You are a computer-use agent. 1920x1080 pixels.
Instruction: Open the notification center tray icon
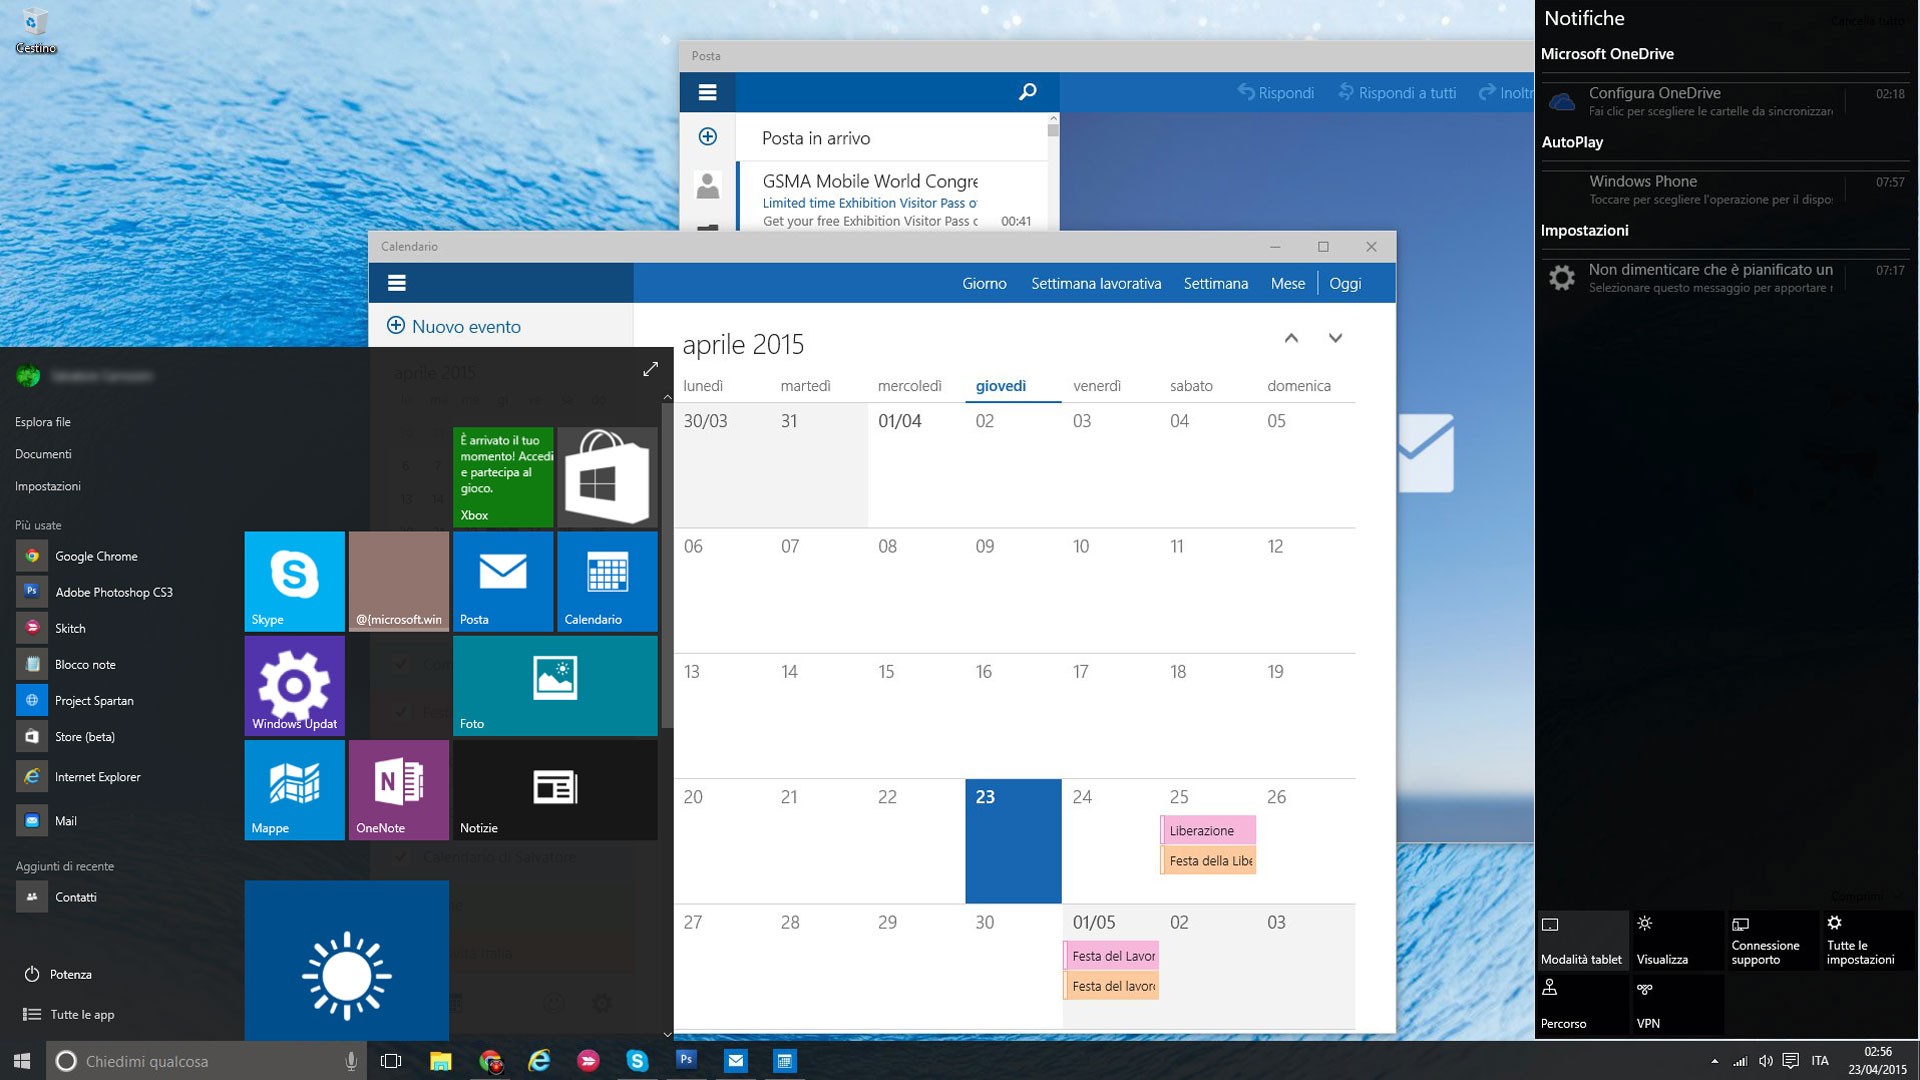pyautogui.click(x=1790, y=1061)
